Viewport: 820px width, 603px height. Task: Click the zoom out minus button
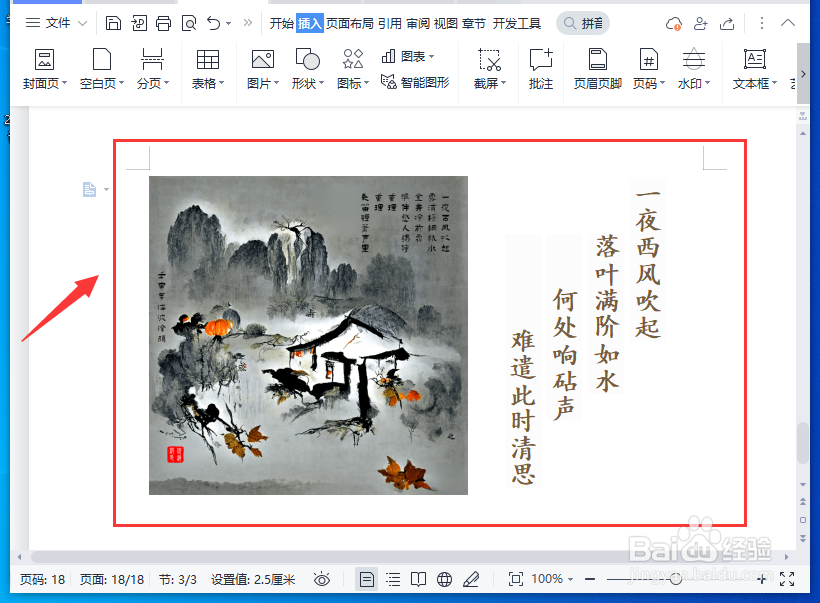pyautogui.click(x=590, y=579)
